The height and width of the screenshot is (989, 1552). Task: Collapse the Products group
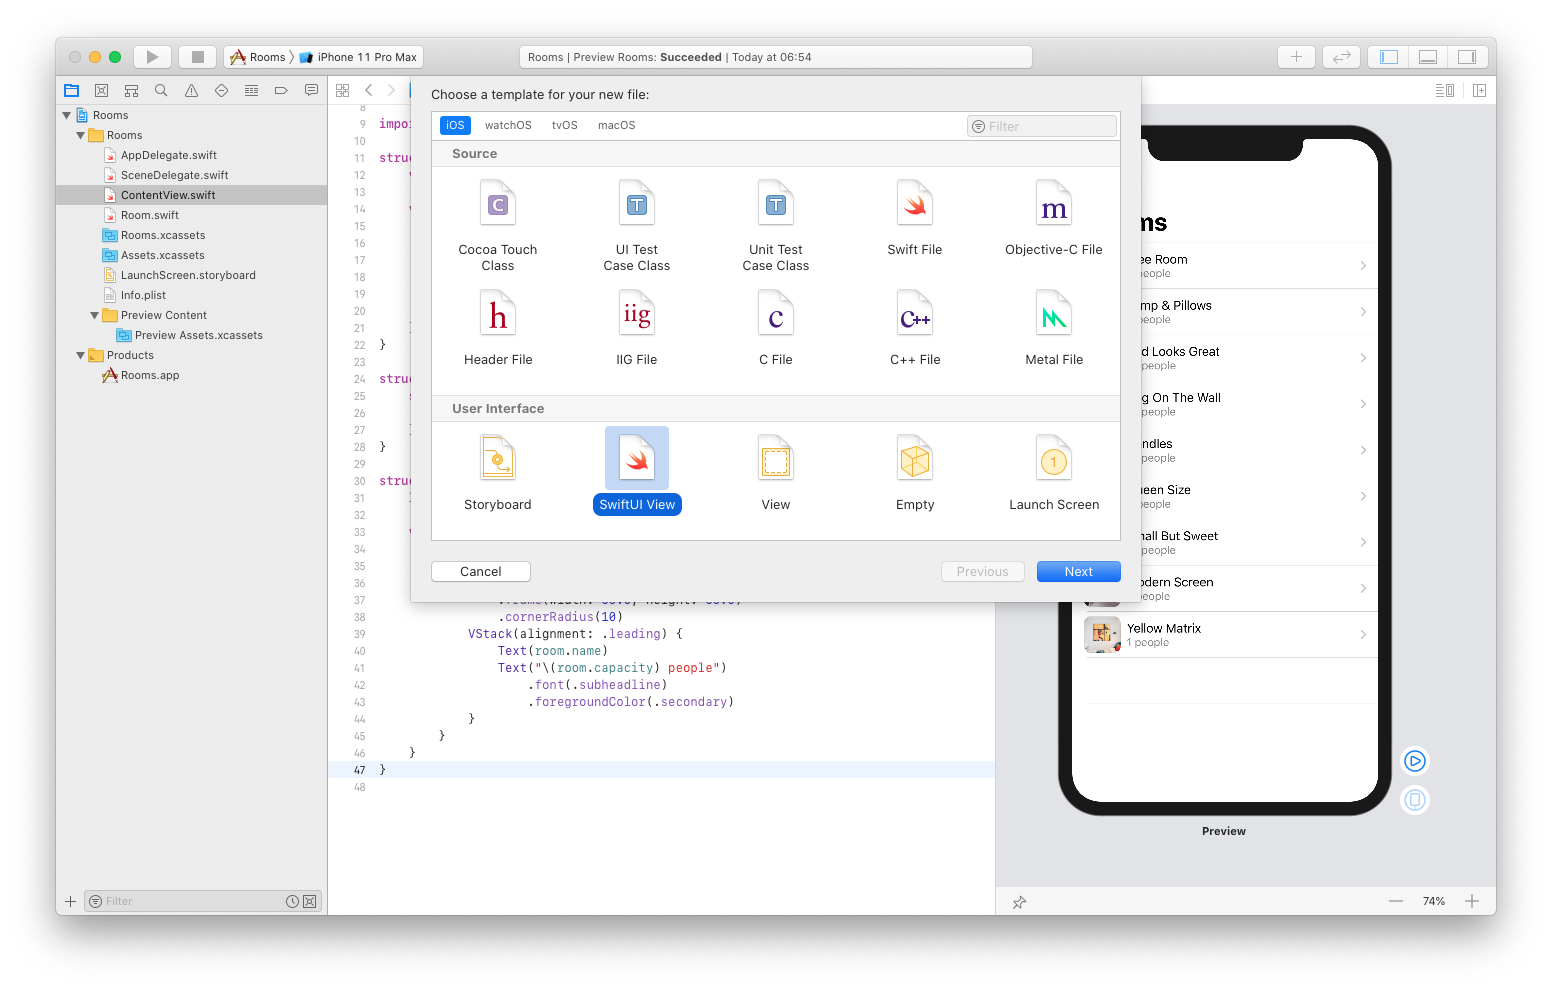point(80,355)
